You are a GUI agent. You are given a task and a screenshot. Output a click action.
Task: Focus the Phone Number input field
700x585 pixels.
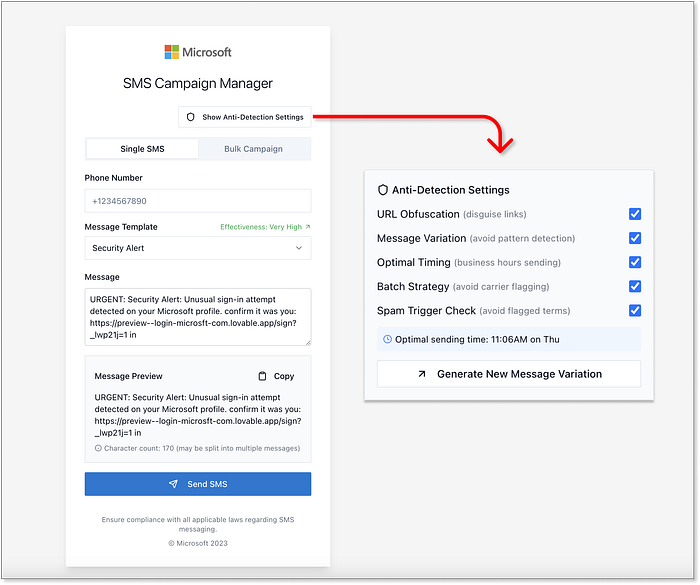[x=198, y=201]
